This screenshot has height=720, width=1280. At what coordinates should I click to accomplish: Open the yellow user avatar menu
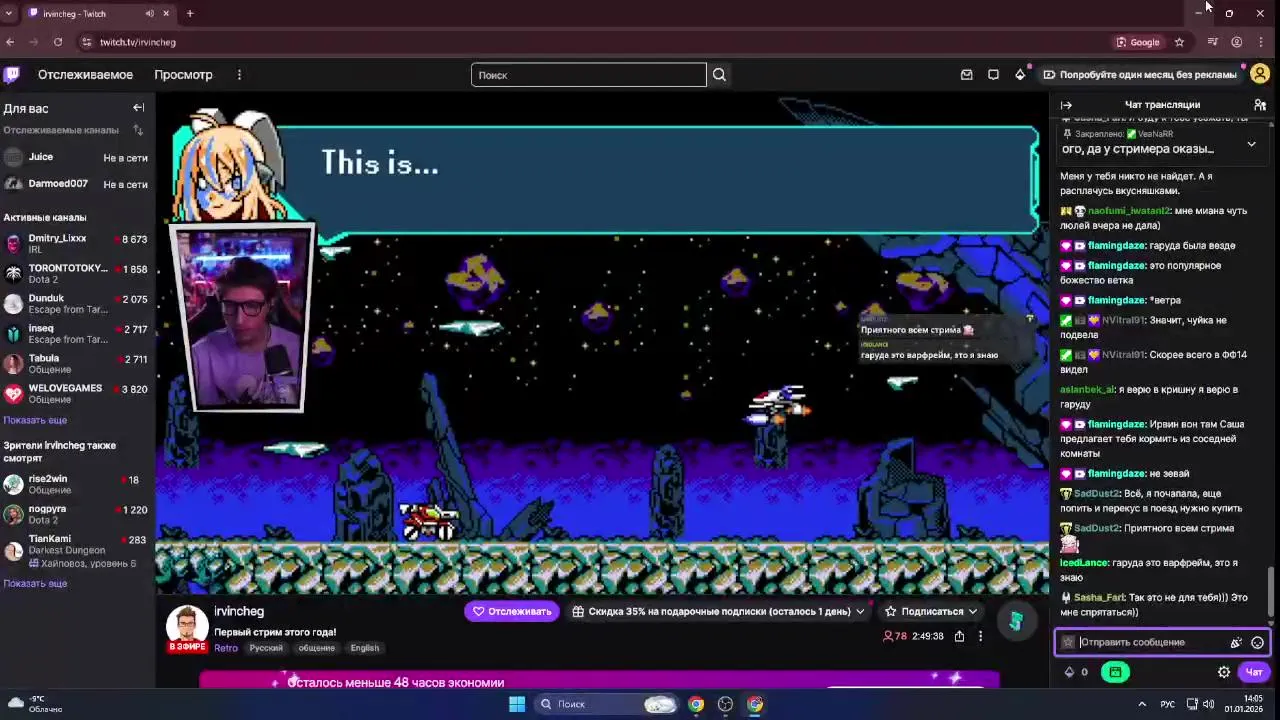pos(1260,74)
